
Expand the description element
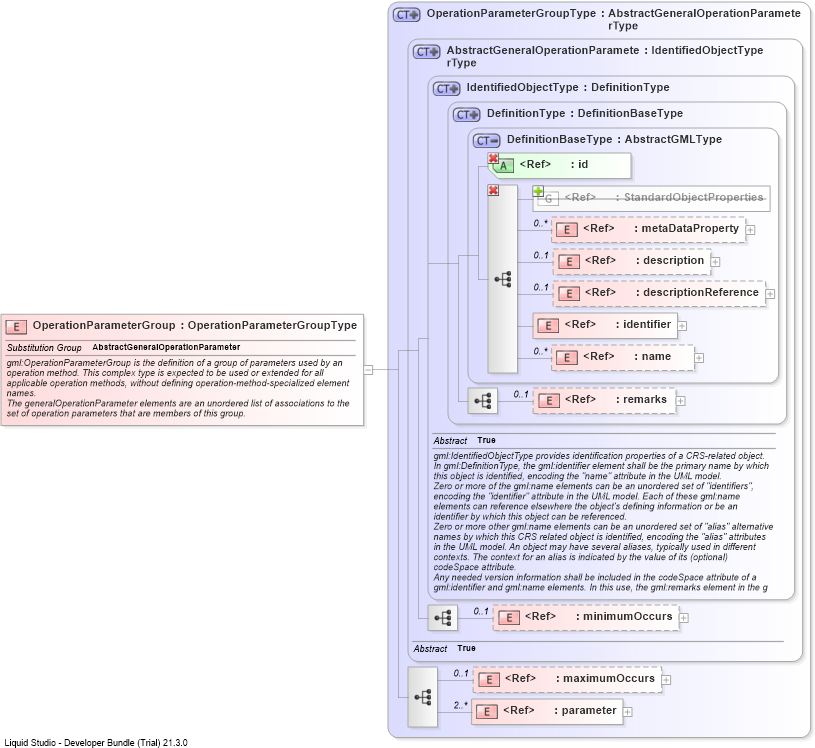click(715, 262)
